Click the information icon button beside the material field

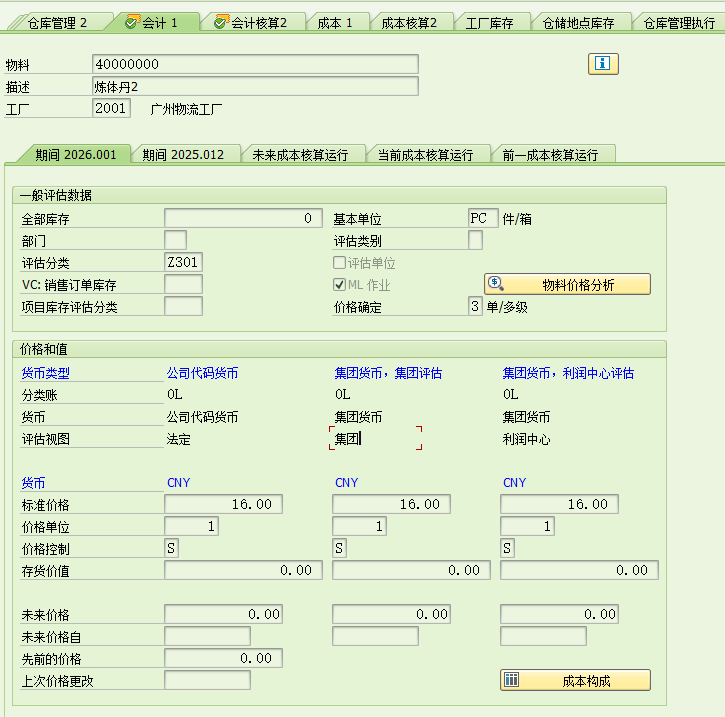point(603,64)
